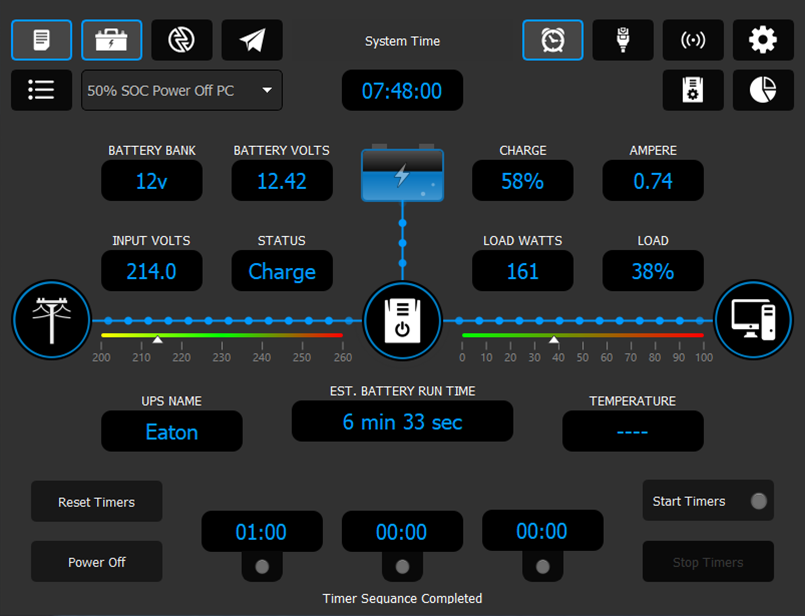
Task: Enable the first timer's radio toggle
Action: 261,566
